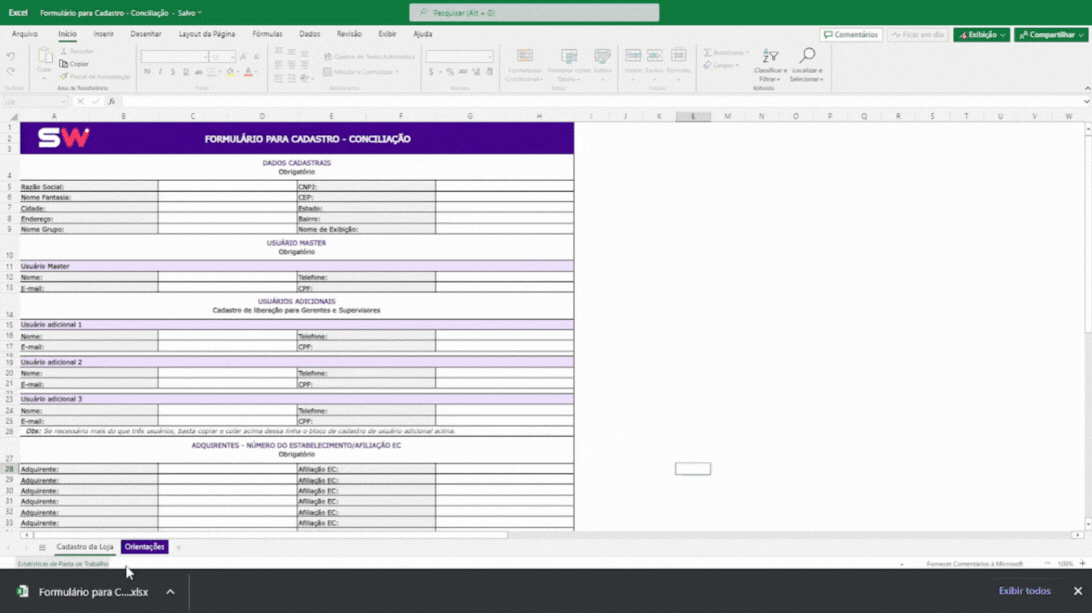Click the Redo arrow icon
The image size is (1092, 613).
point(10,72)
